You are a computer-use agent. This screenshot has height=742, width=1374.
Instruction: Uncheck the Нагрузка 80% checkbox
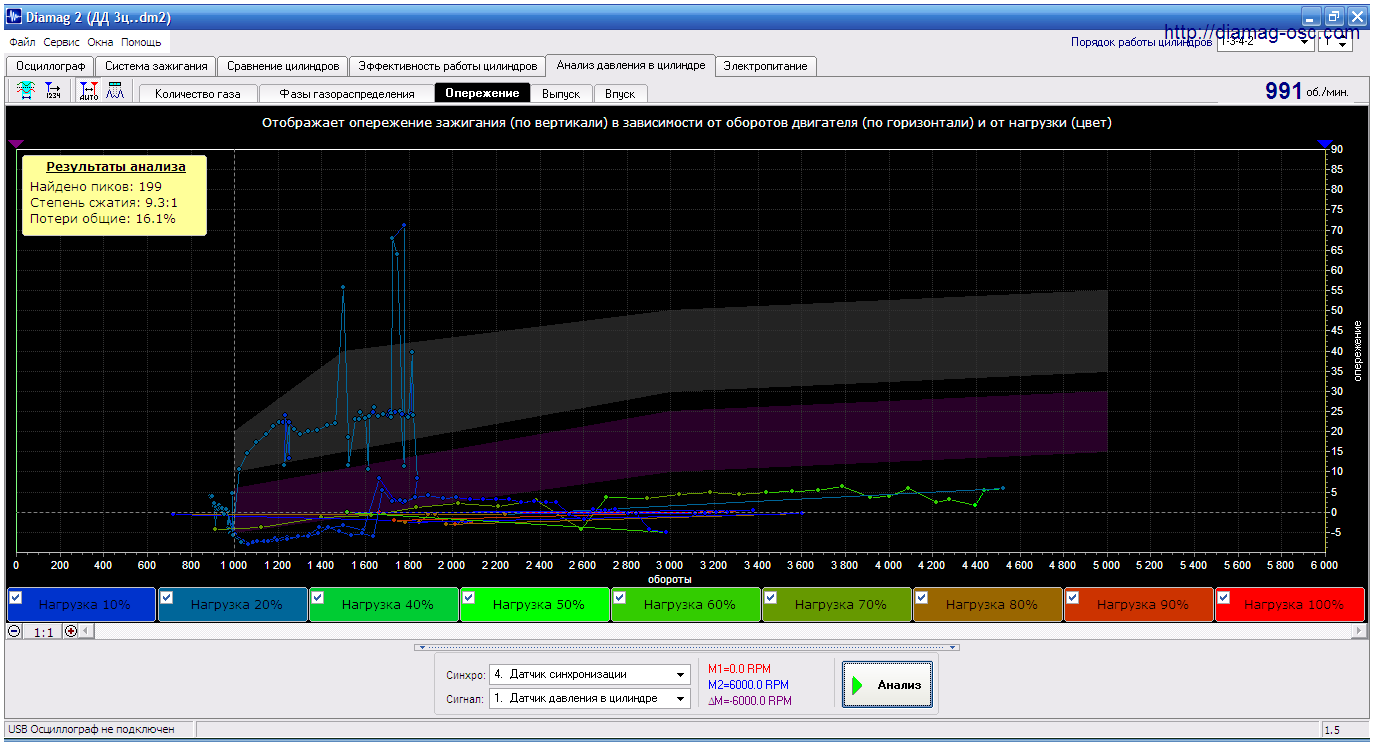click(921, 597)
